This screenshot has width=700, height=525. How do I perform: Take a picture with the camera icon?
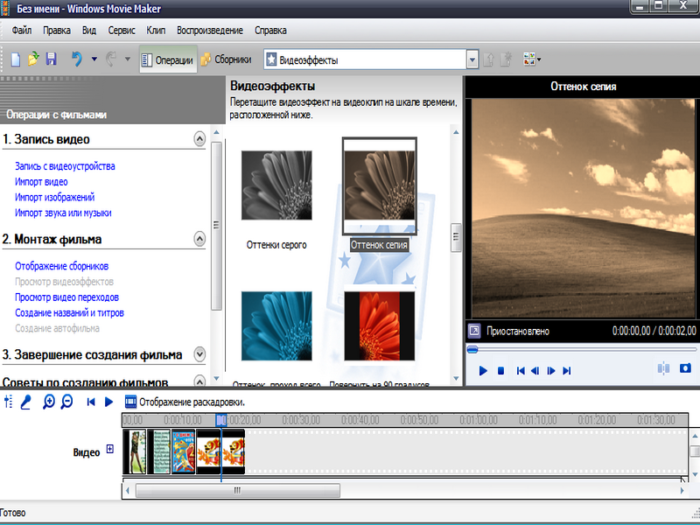(x=685, y=368)
